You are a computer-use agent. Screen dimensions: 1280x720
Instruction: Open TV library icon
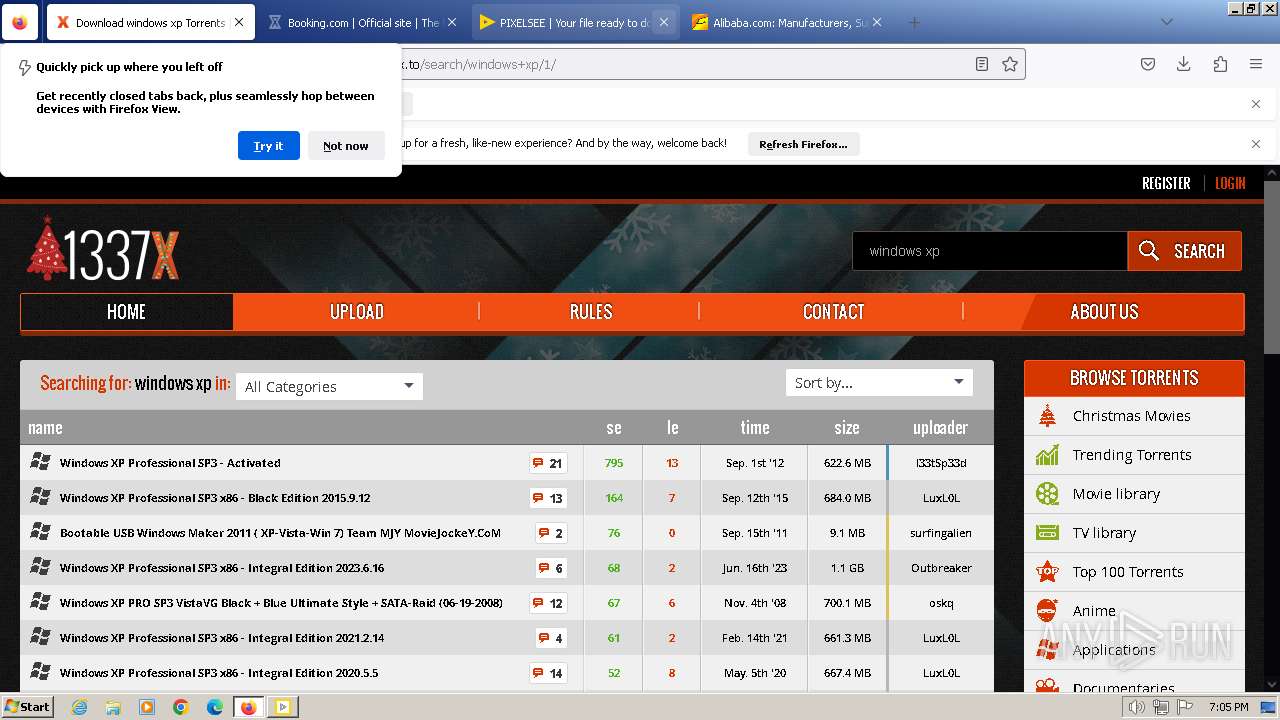click(x=1047, y=533)
